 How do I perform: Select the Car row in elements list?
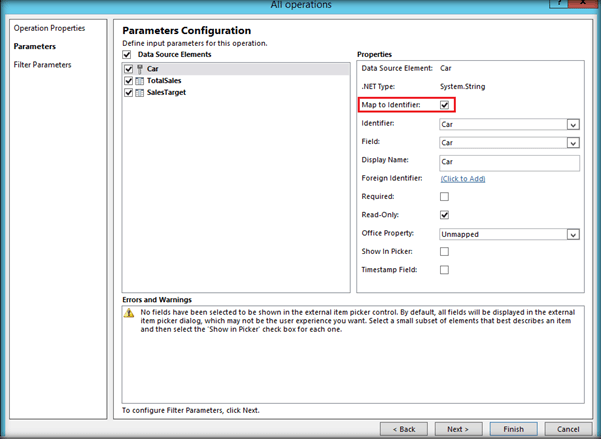tap(236, 69)
